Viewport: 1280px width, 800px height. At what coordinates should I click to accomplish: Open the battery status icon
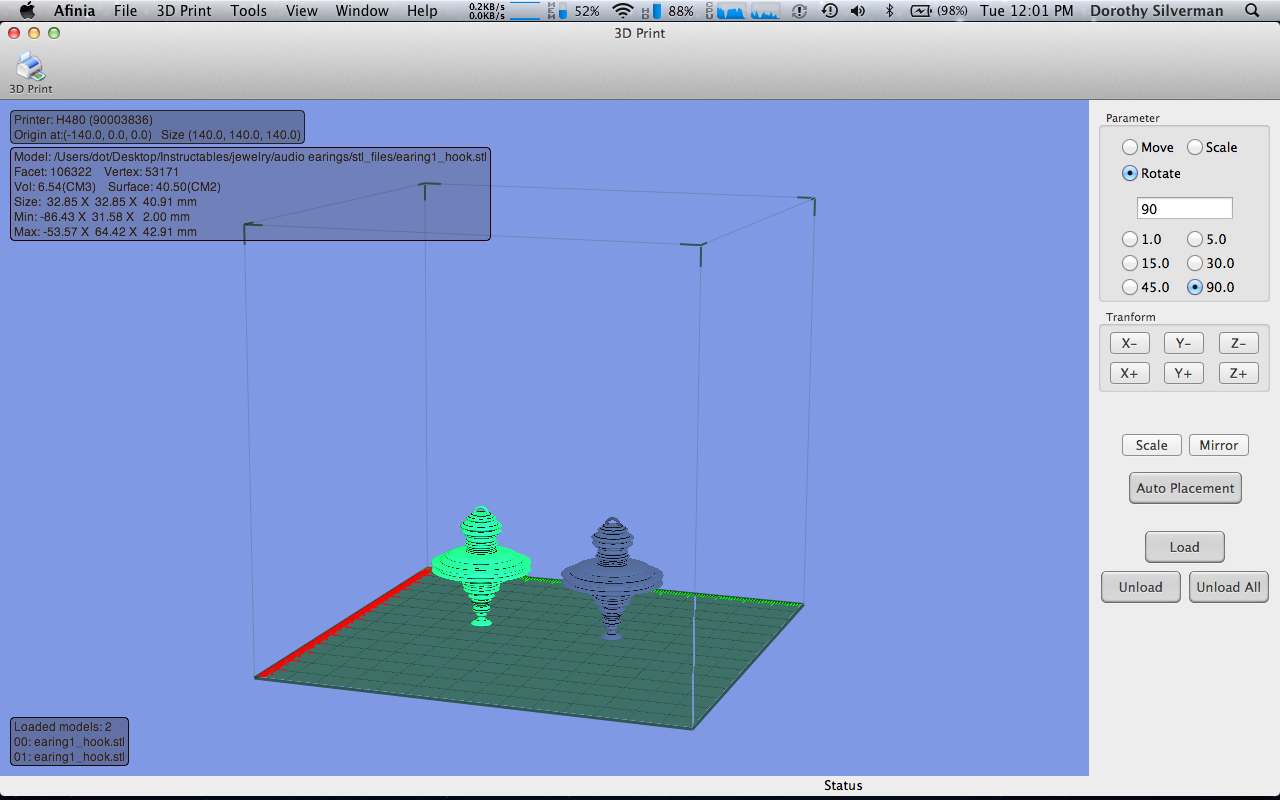pos(920,11)
